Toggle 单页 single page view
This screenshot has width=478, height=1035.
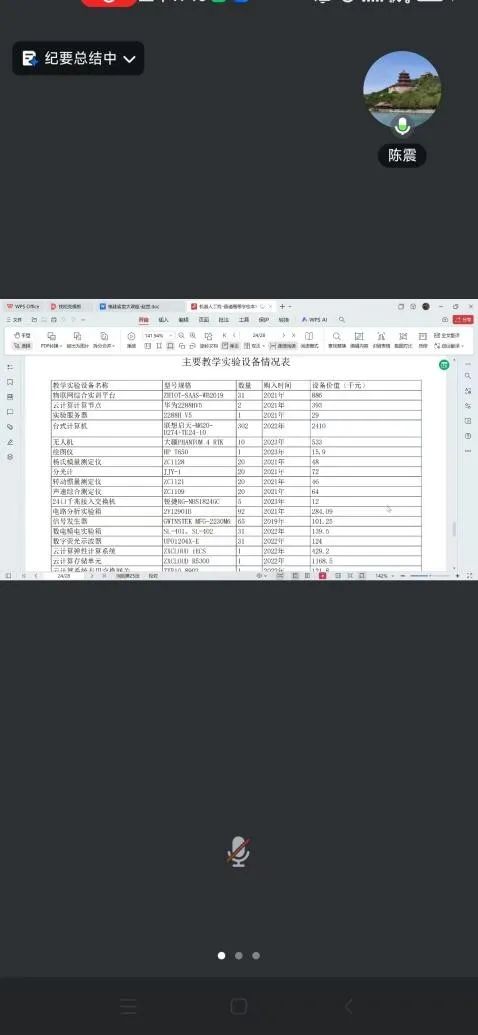(x=230, y=345)
